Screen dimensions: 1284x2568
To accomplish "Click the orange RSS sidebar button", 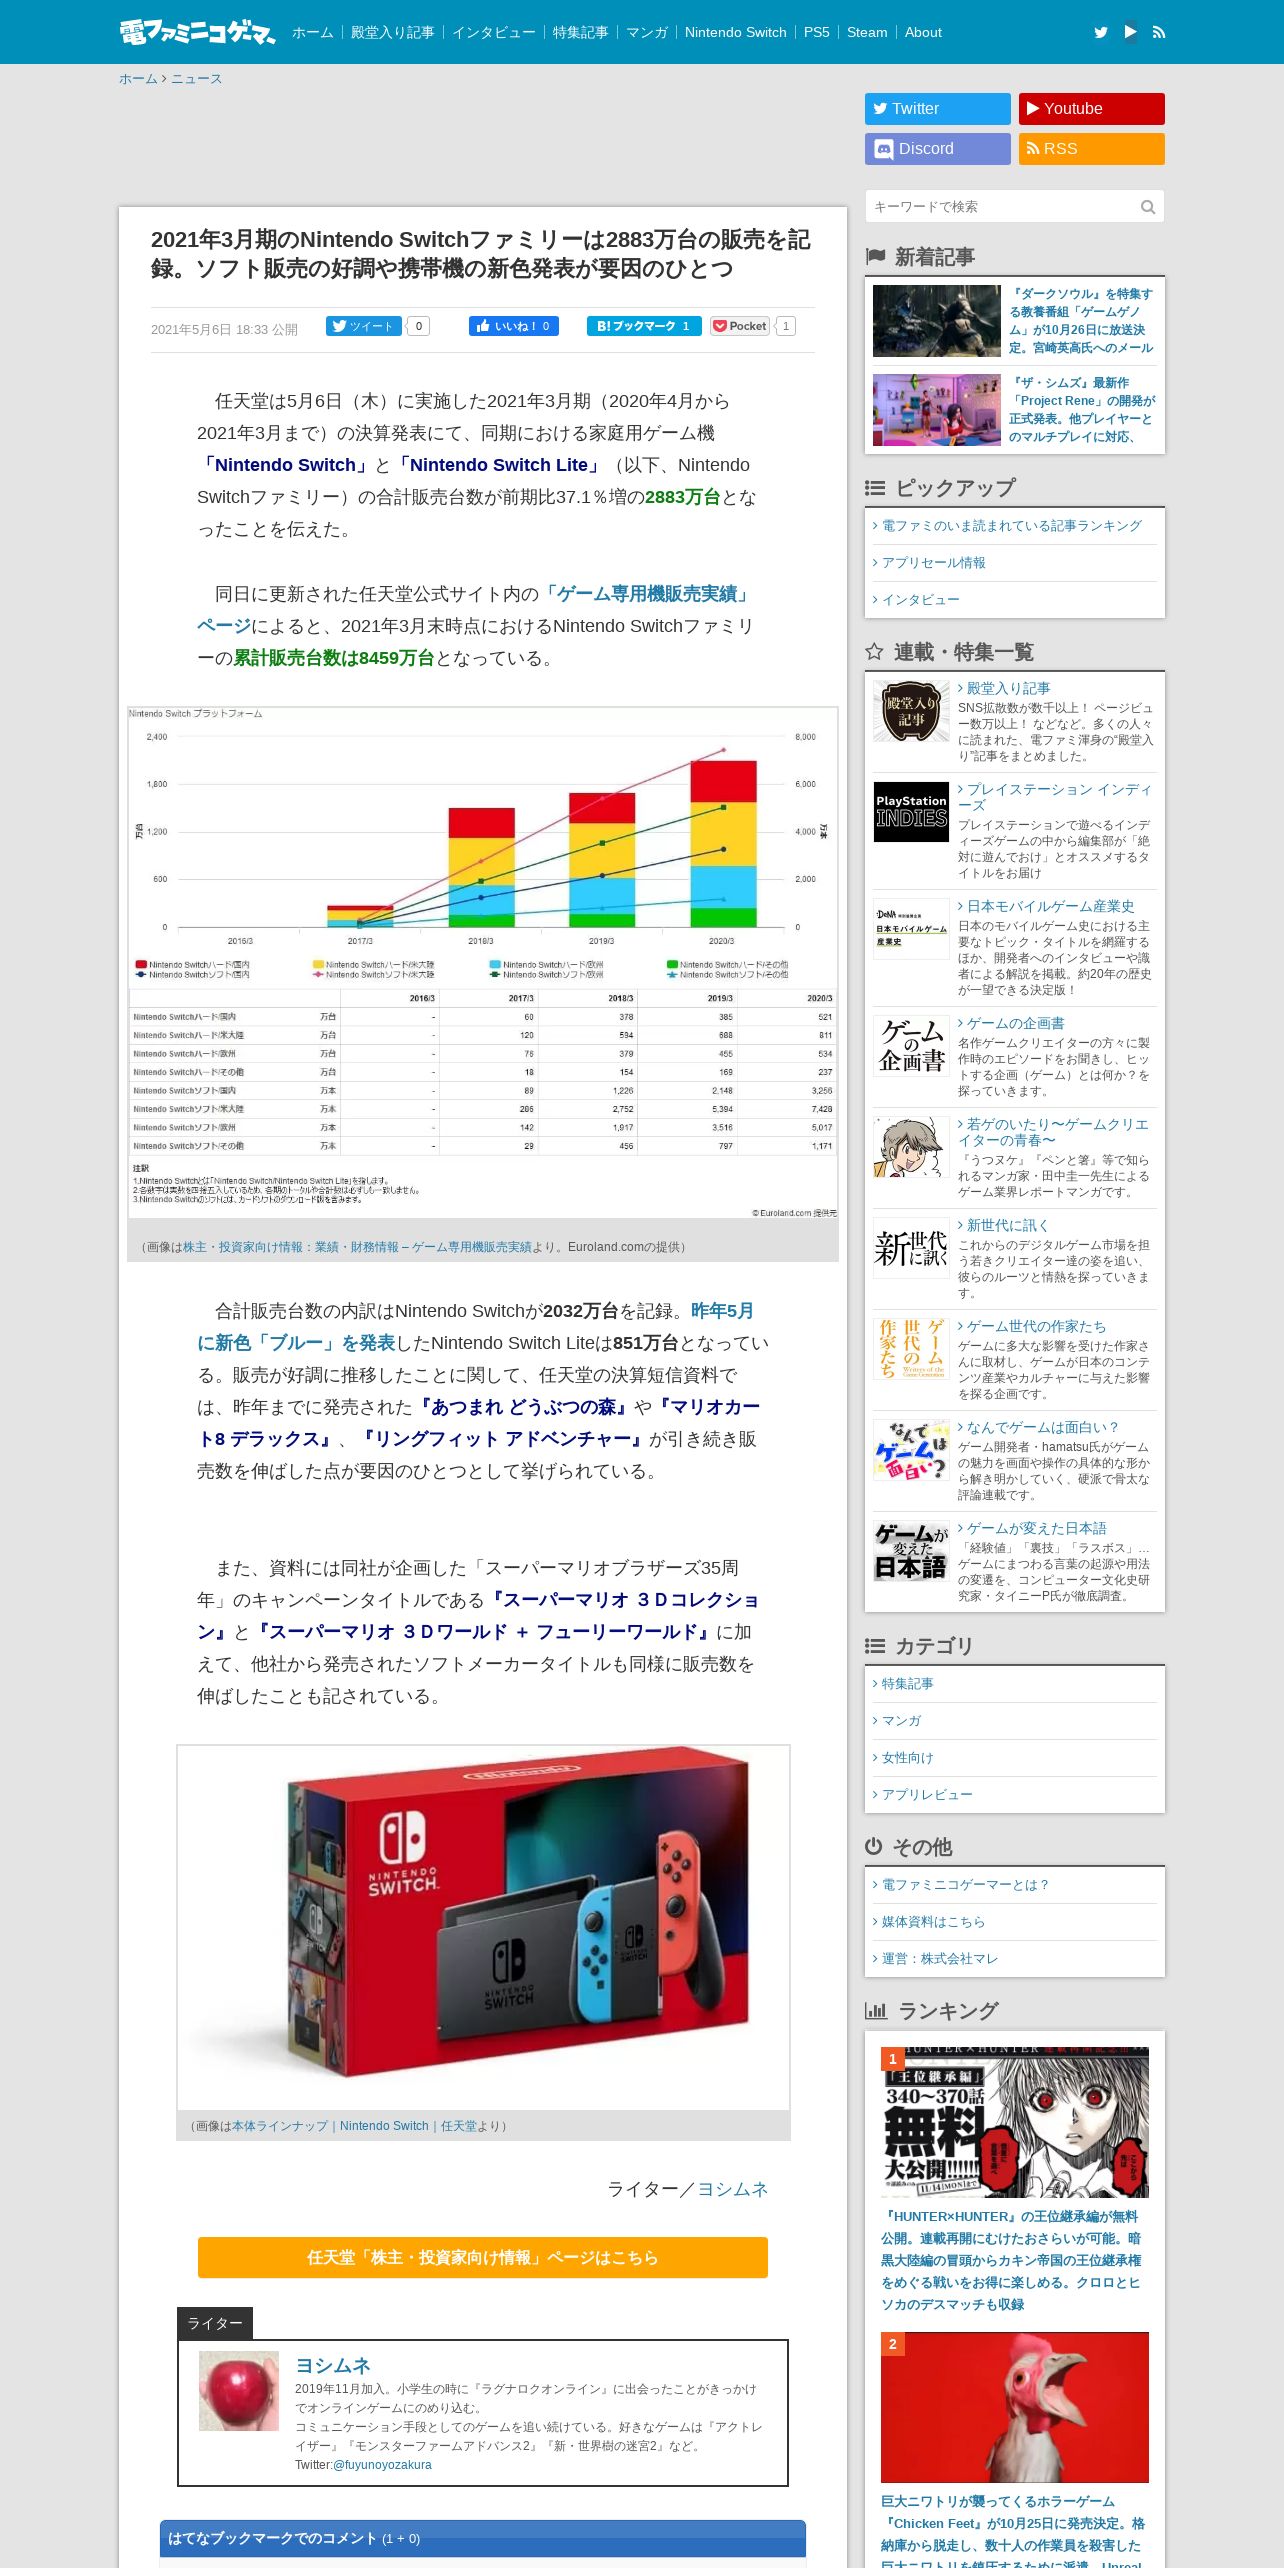I will click(x=1092, y=149).
